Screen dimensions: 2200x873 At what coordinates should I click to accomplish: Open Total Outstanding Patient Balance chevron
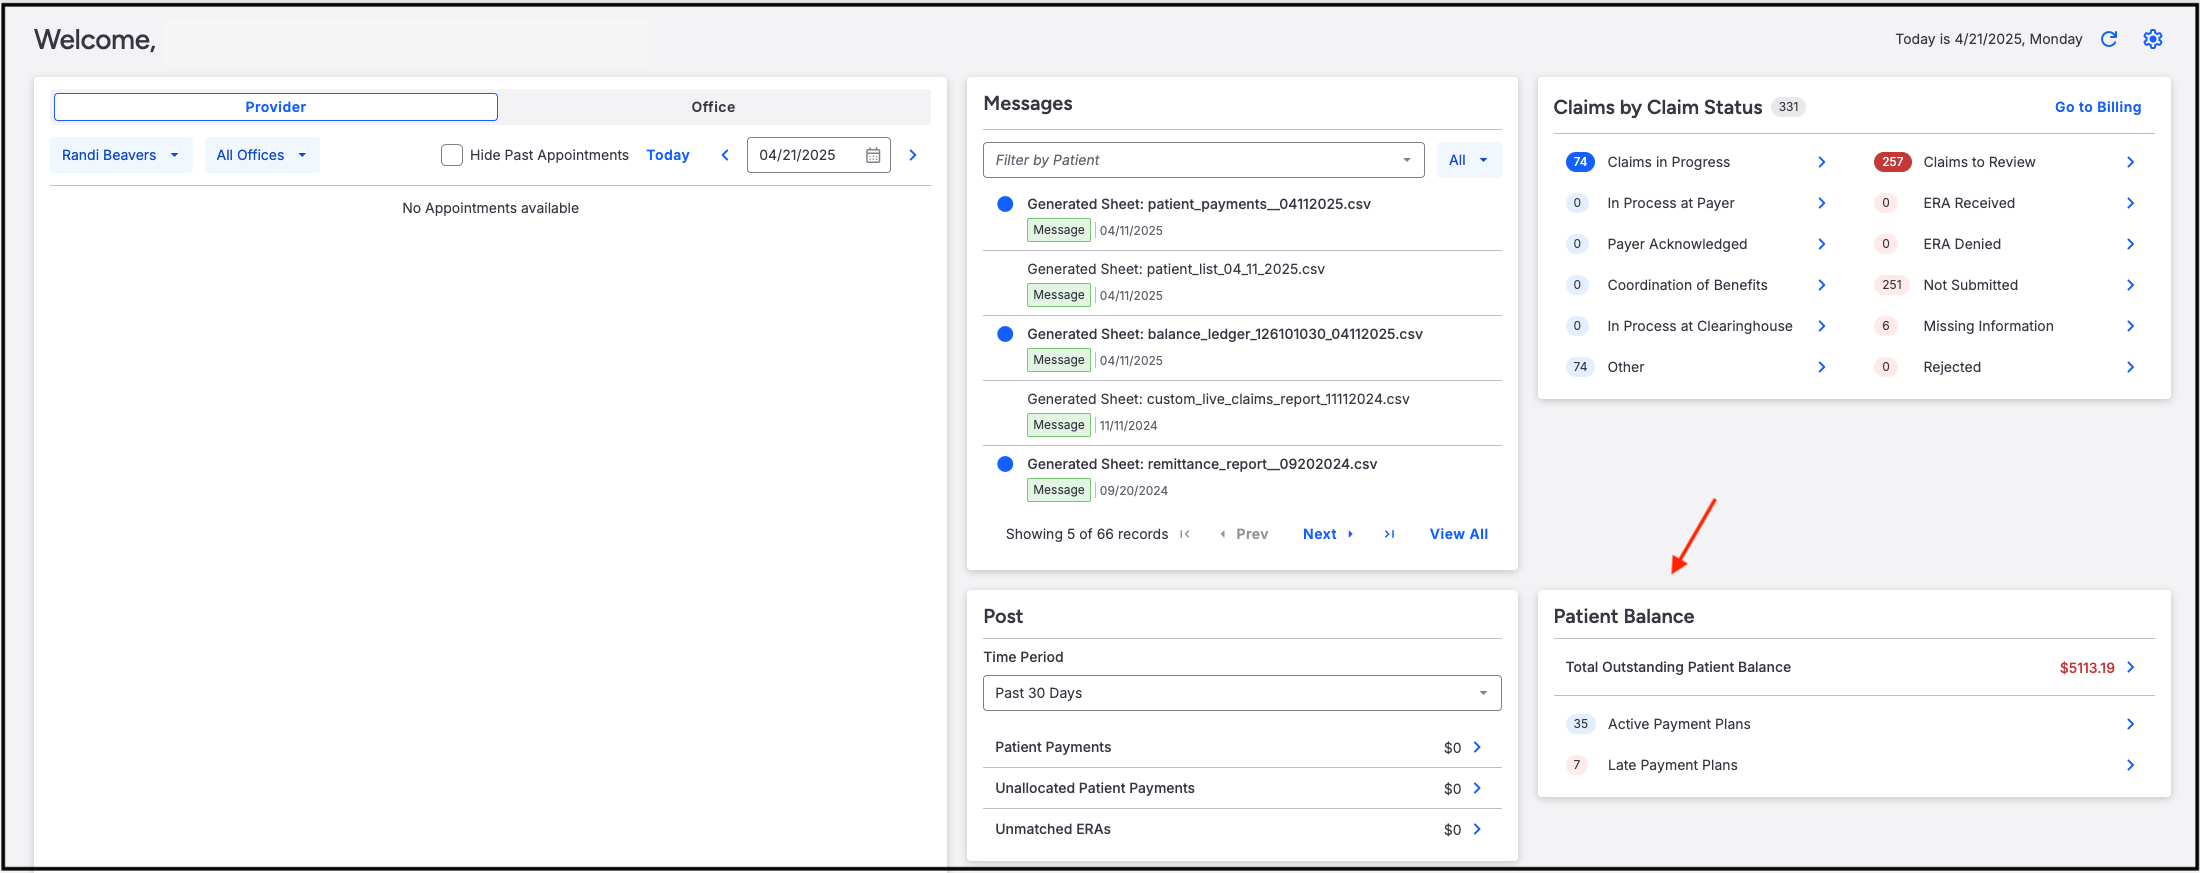pyautogui.click(x=2131, y=667)
